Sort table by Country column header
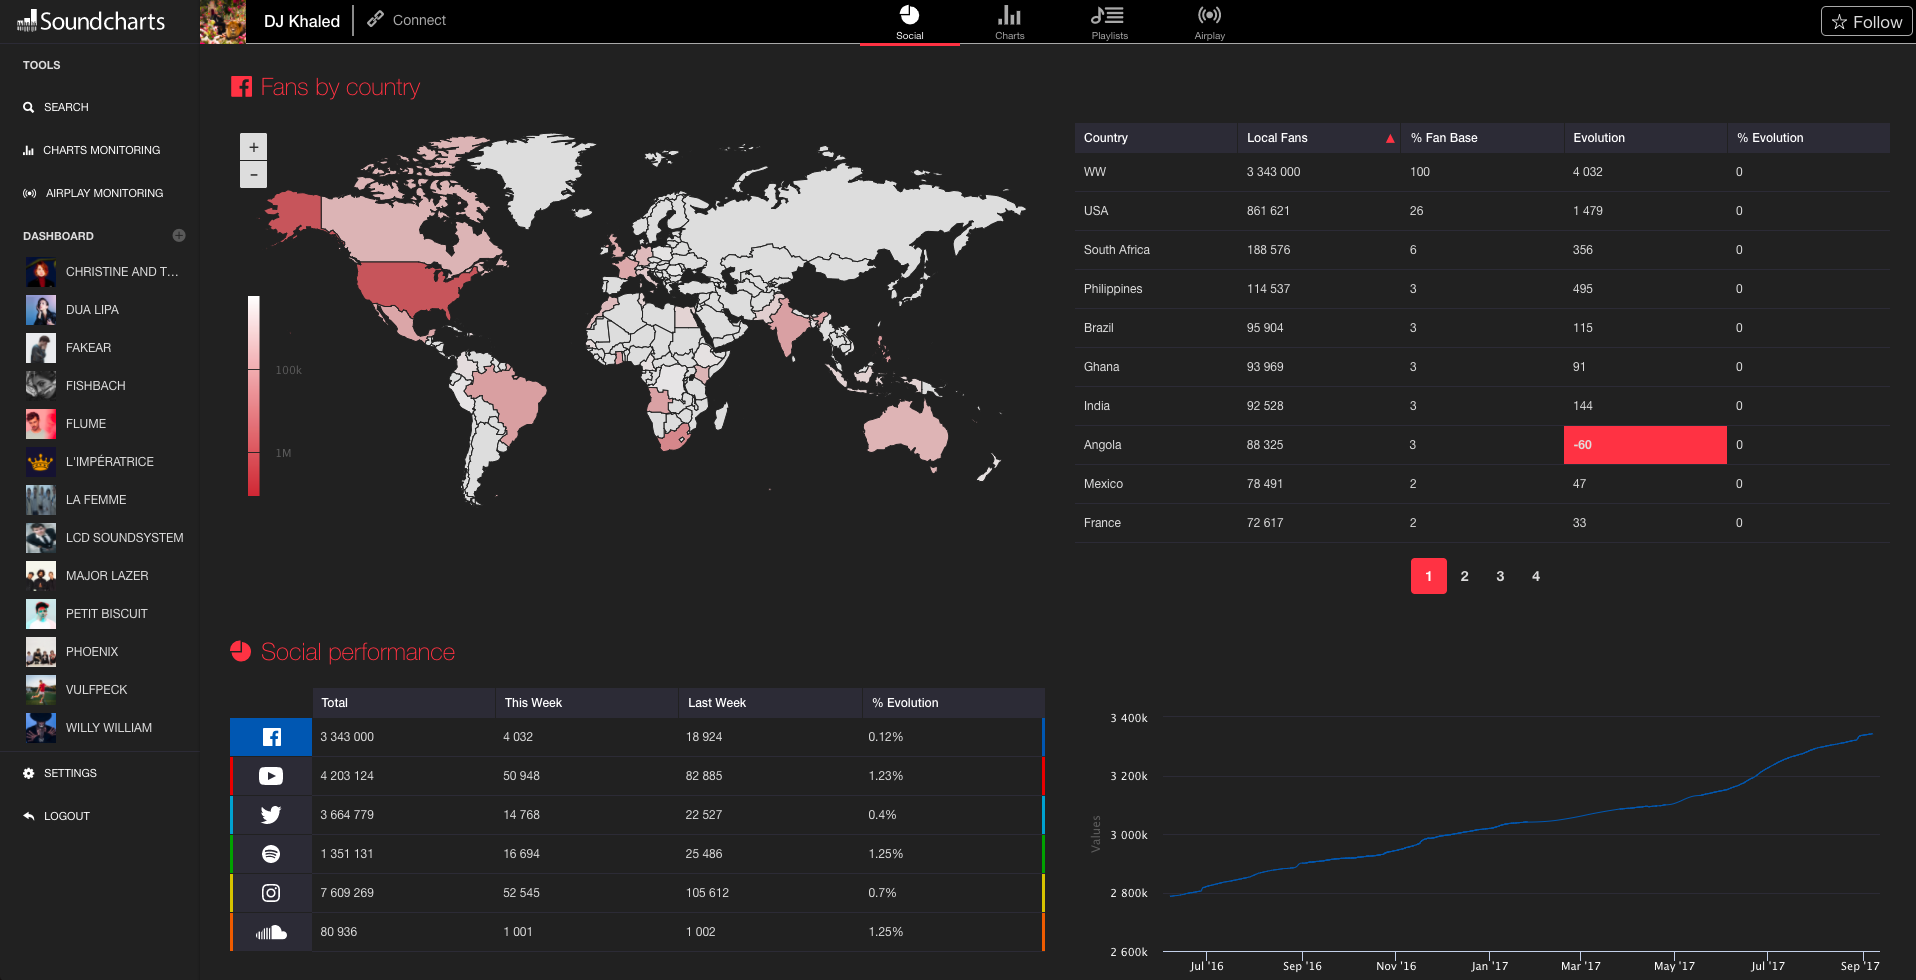The width and height of the screenshot is (1916, 980). pyautogui.click(x=1106, y=138)
